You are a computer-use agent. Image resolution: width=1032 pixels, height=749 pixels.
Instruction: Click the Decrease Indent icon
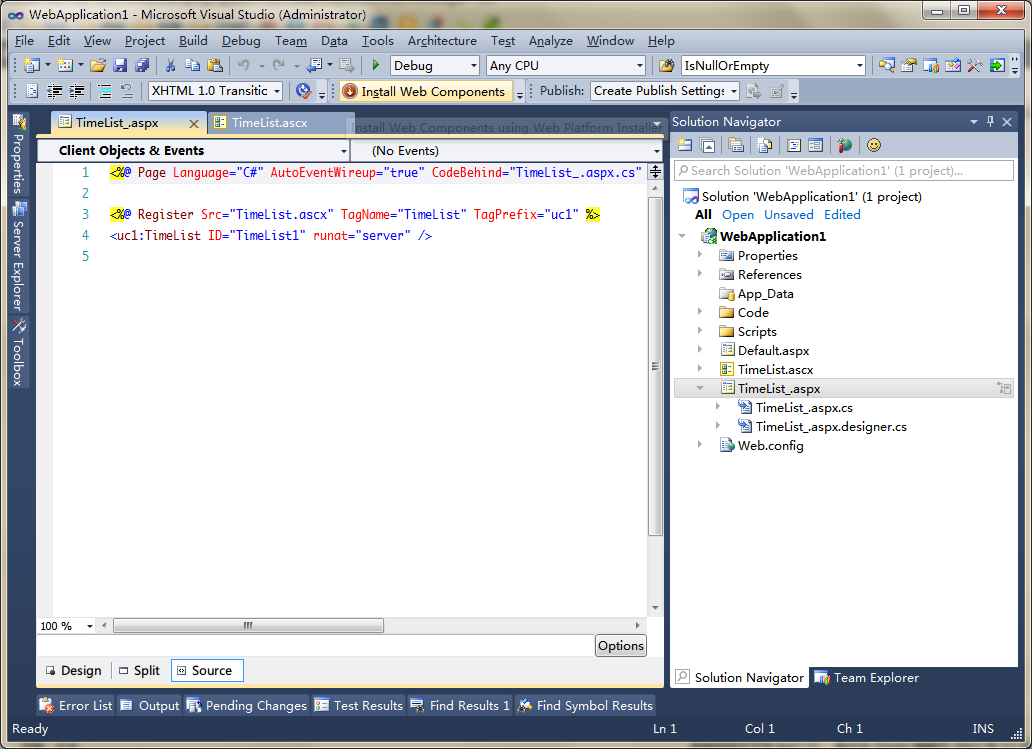tap(55, 91)
